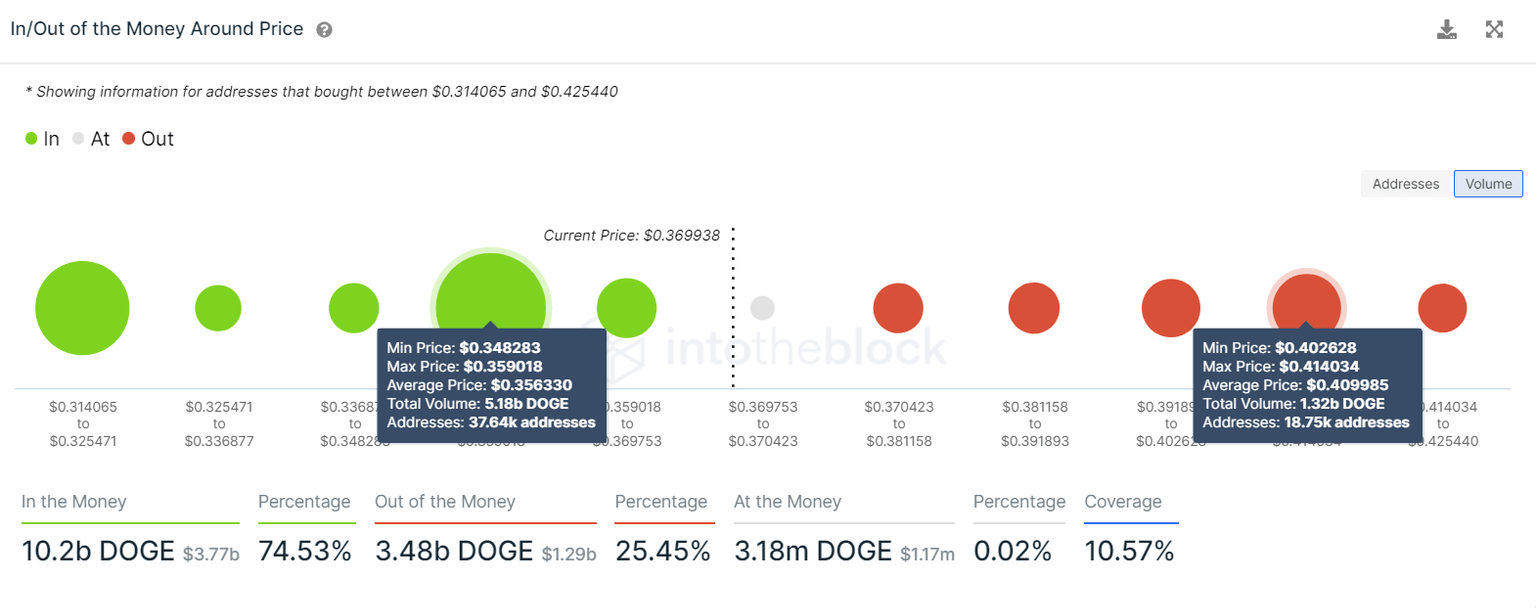Viewport: 1536px width, 615px height.
Task: Click the fullscreen expand icon
Action: pos(1494,29)
